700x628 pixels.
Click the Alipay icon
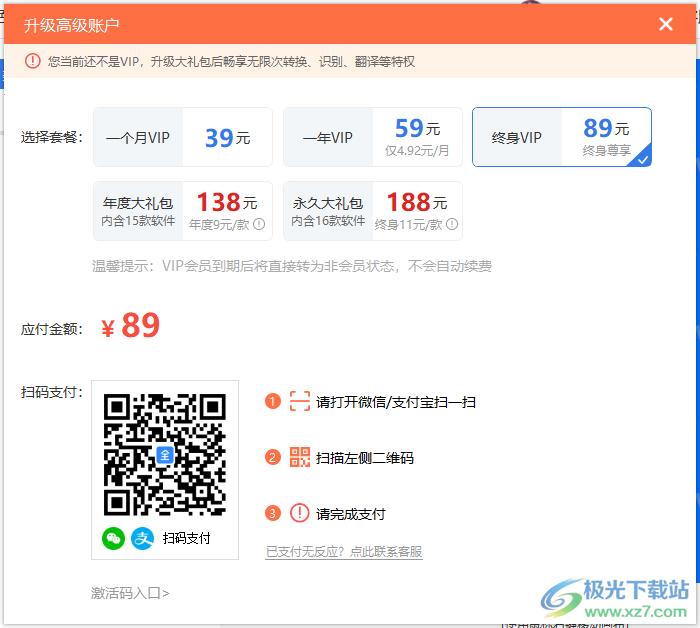[x=142, y=538]
